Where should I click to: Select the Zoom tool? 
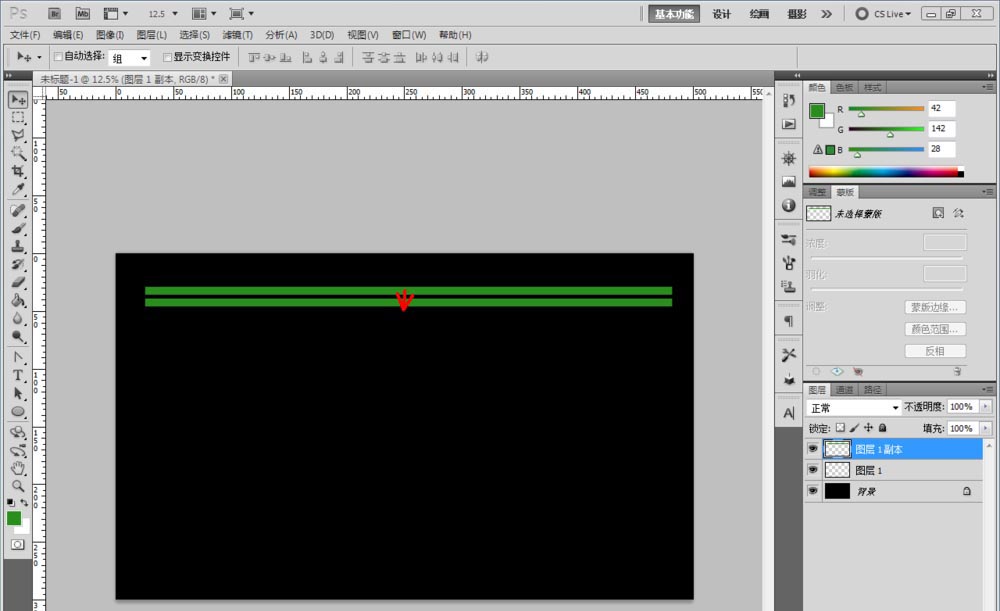pyautogui.click(x=18, y=486)
